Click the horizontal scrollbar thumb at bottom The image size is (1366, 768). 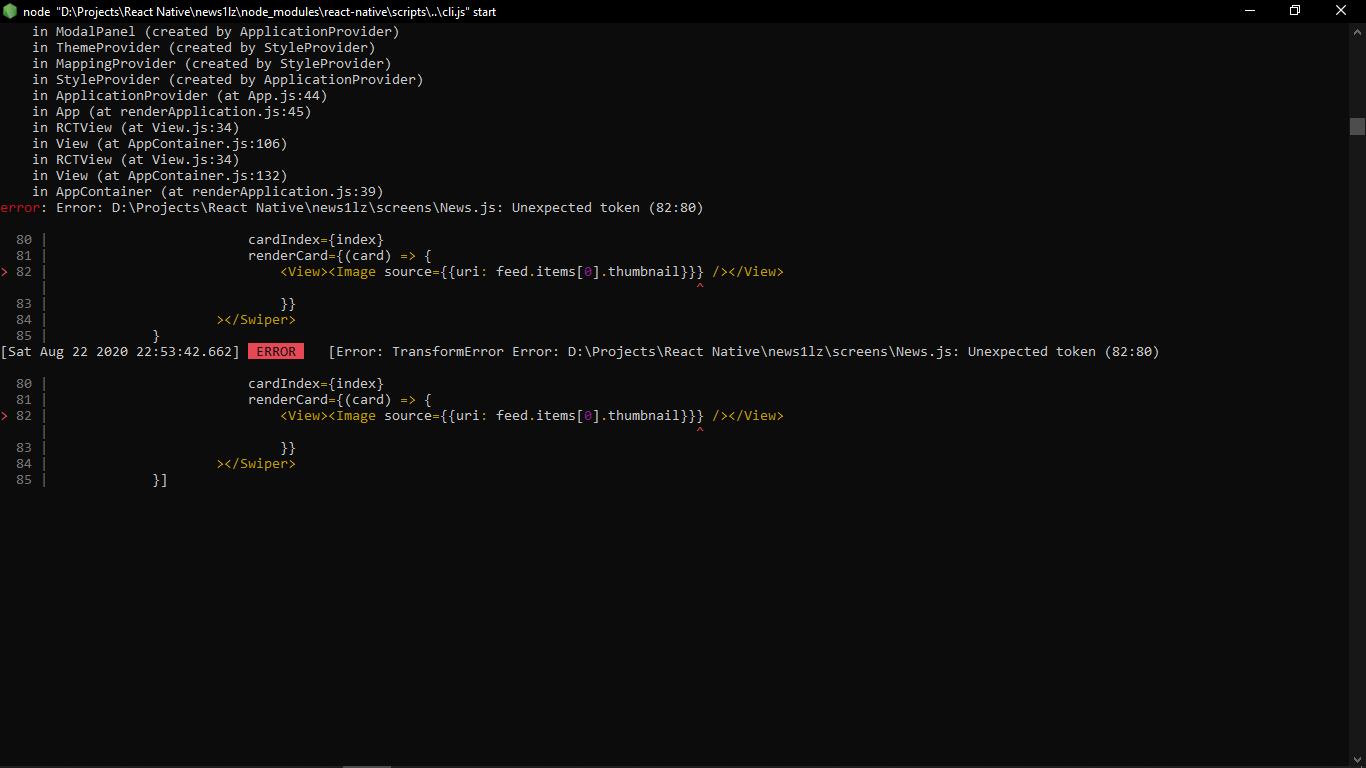tap(366, 766)
